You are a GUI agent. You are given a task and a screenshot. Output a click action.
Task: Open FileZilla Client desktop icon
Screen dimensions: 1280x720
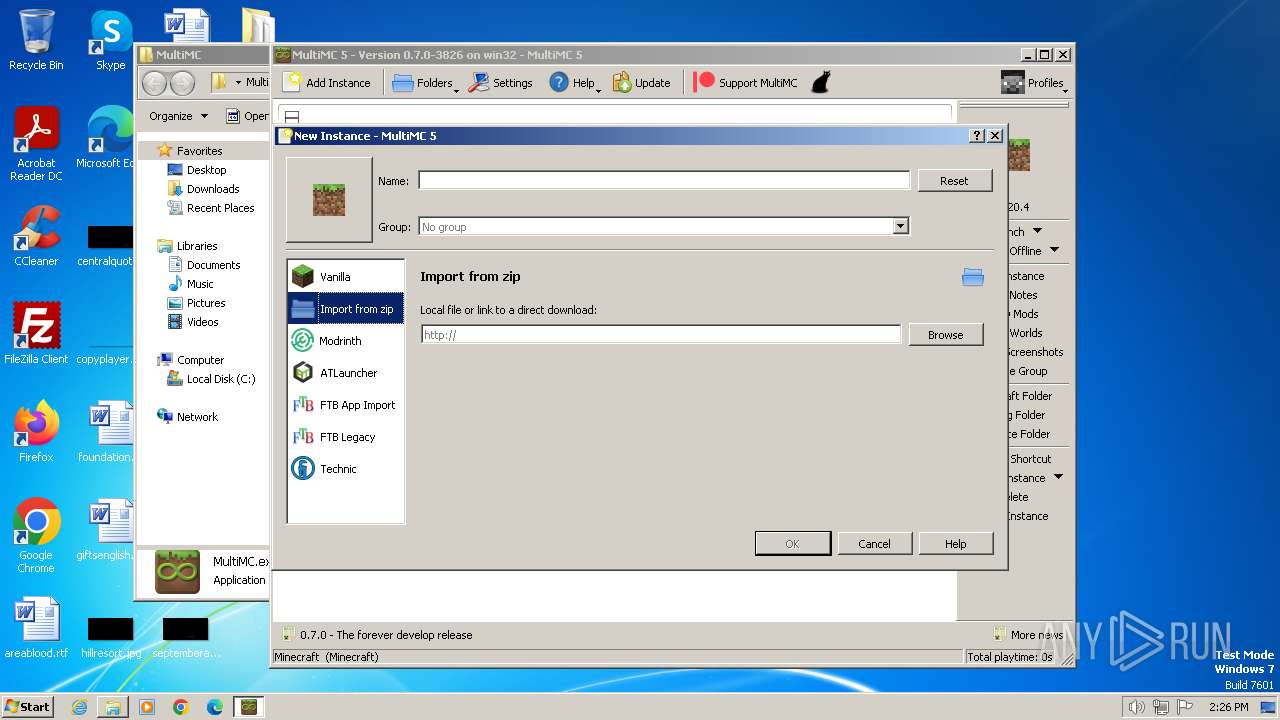click(x=36, y=333)
